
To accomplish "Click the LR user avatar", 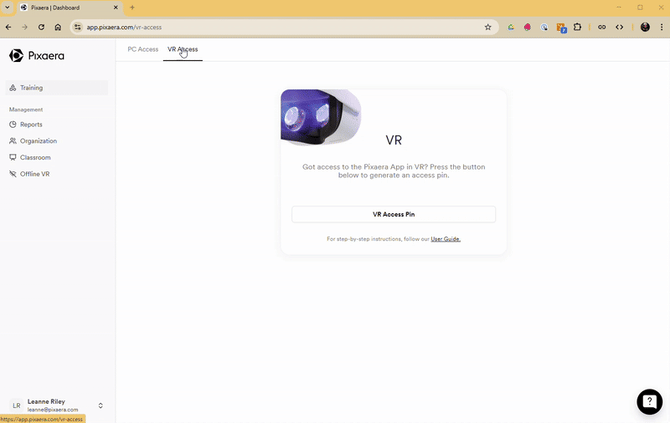I will (16, 405).
